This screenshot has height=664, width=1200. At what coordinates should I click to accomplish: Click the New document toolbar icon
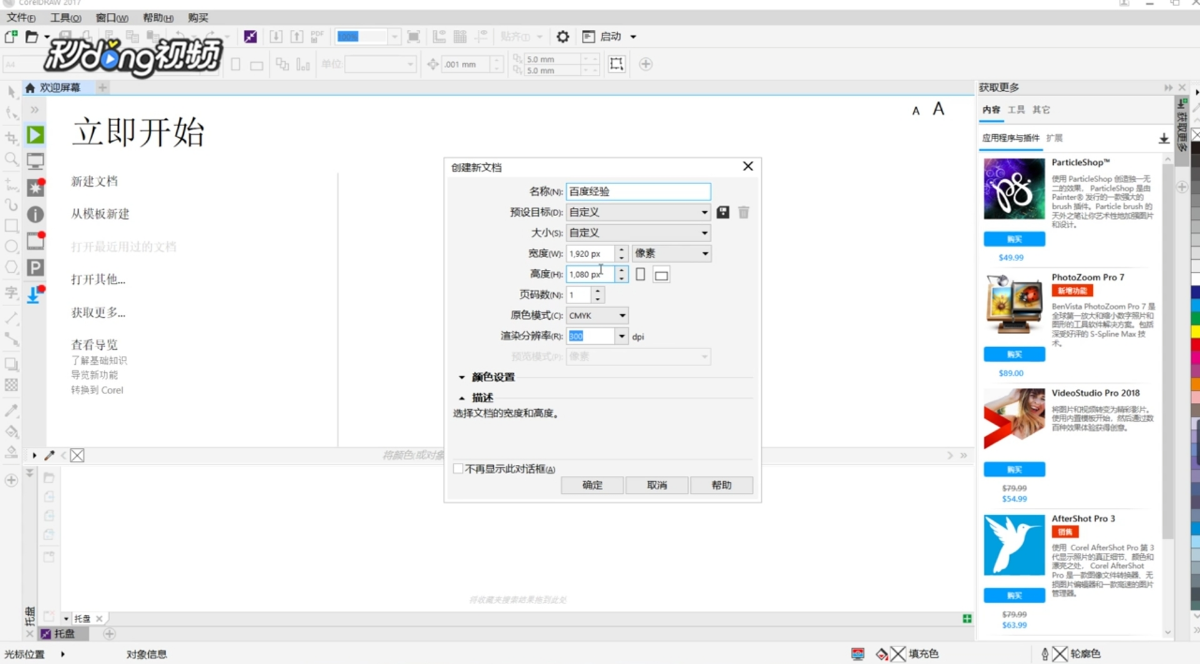point(11,37)
